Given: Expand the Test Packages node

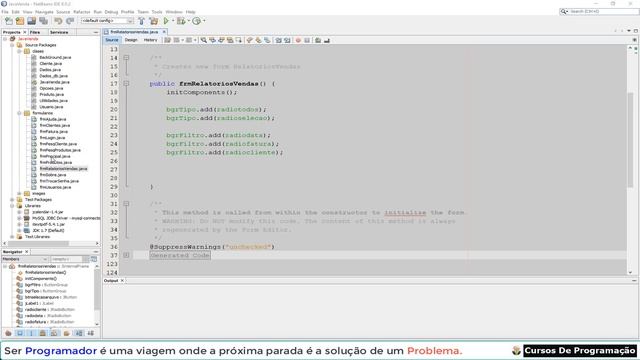Looking at the screenshot, I should click(12, 200).
